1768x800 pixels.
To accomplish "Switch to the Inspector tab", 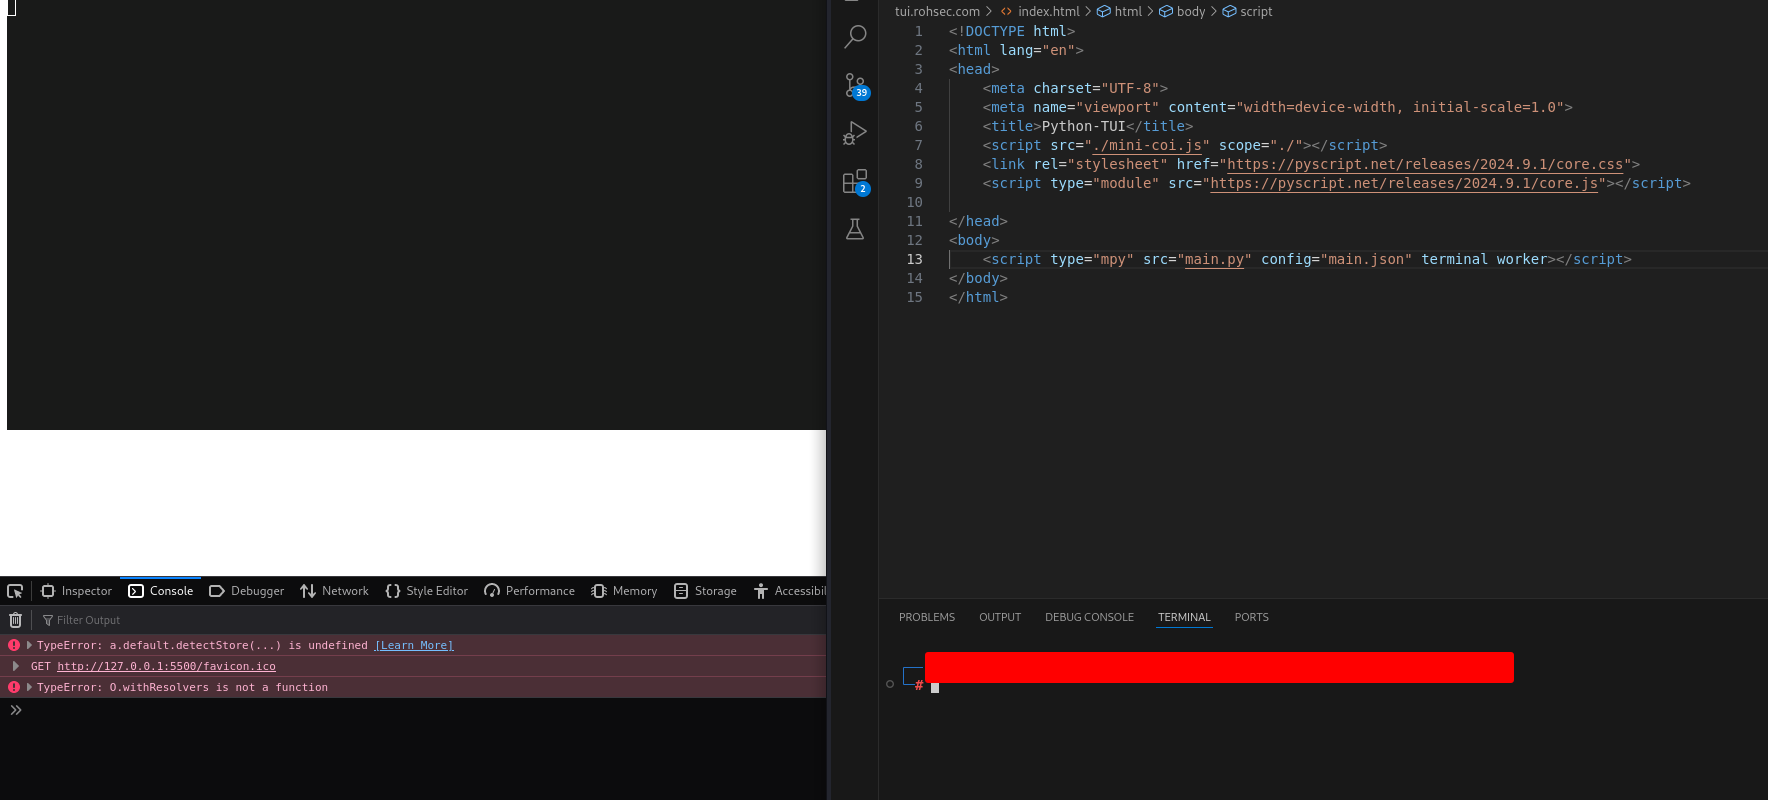I will [77, 591].
